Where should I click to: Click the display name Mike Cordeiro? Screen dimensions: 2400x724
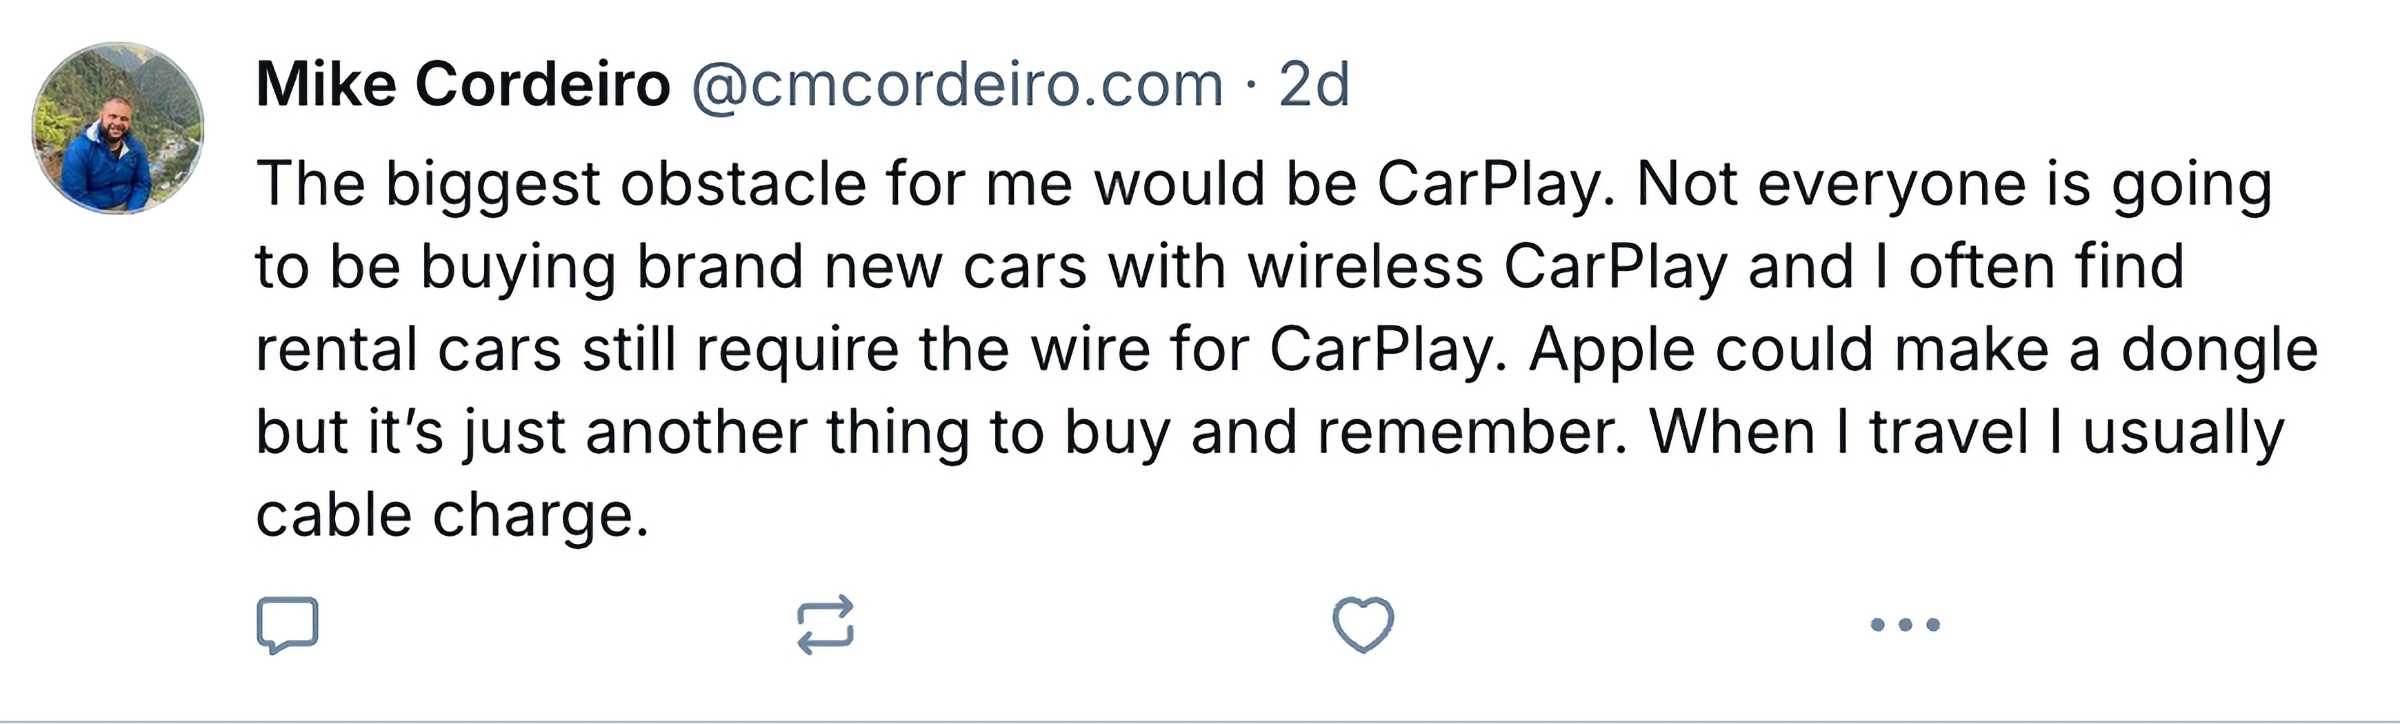(463, 84)
